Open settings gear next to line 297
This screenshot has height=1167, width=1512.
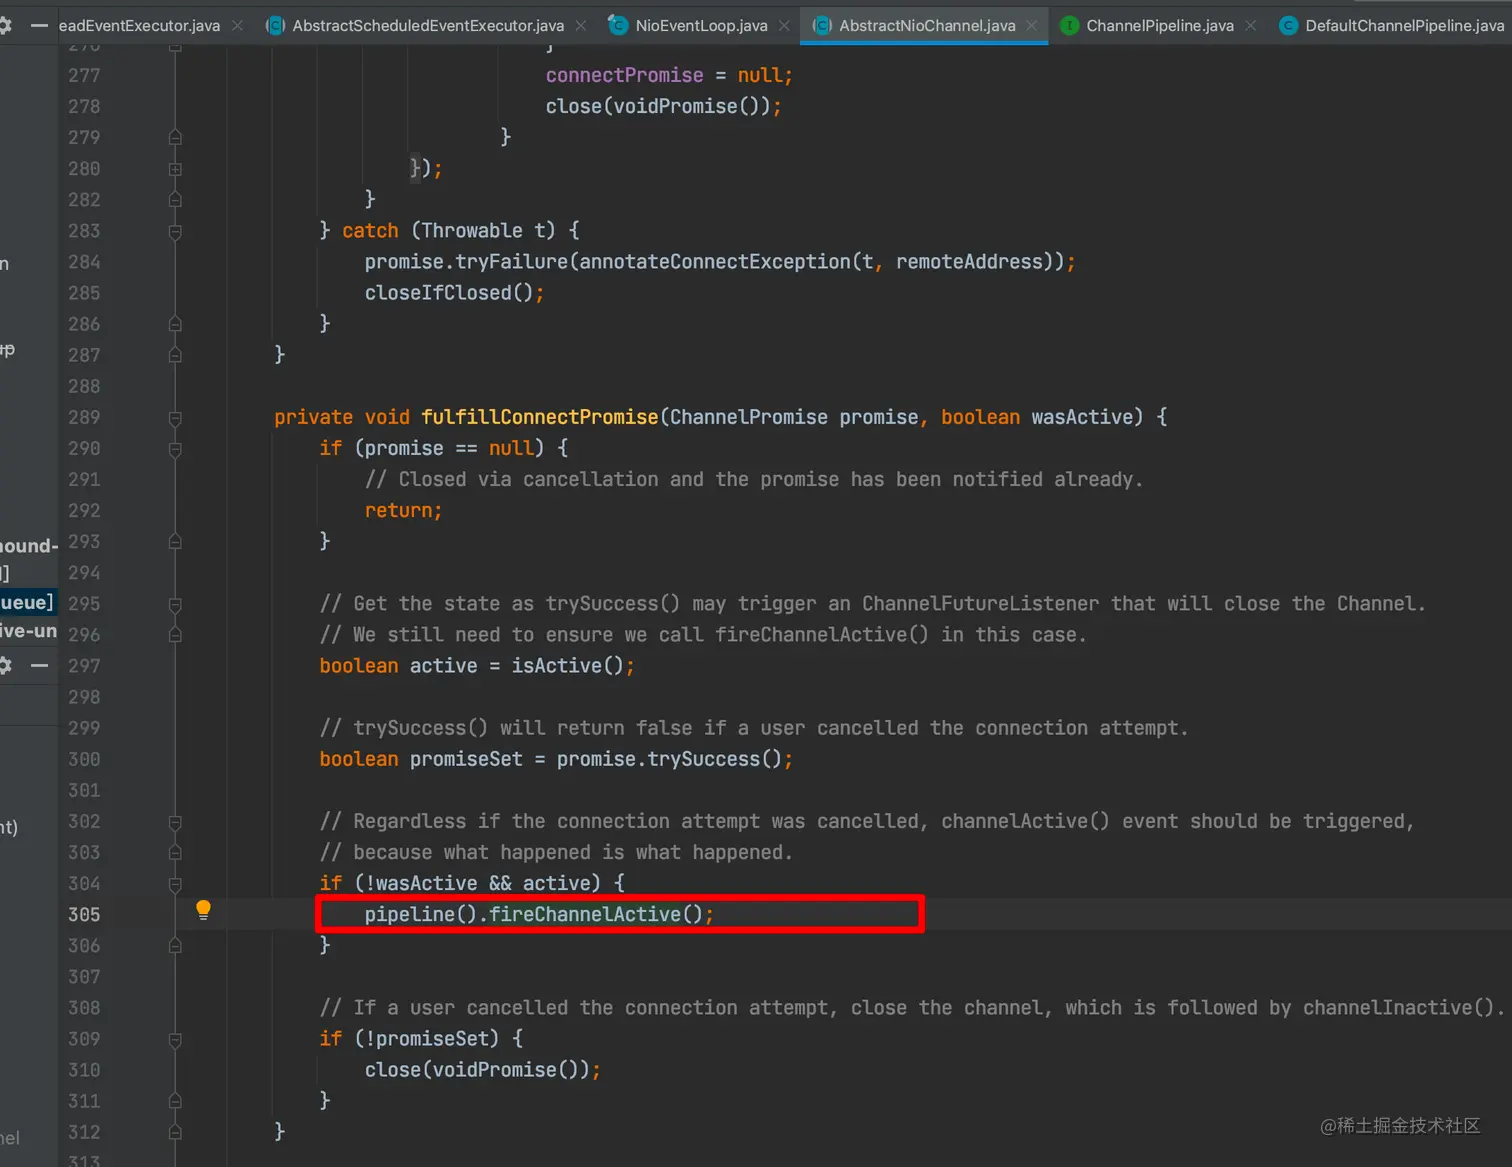[x=5, y=665]
